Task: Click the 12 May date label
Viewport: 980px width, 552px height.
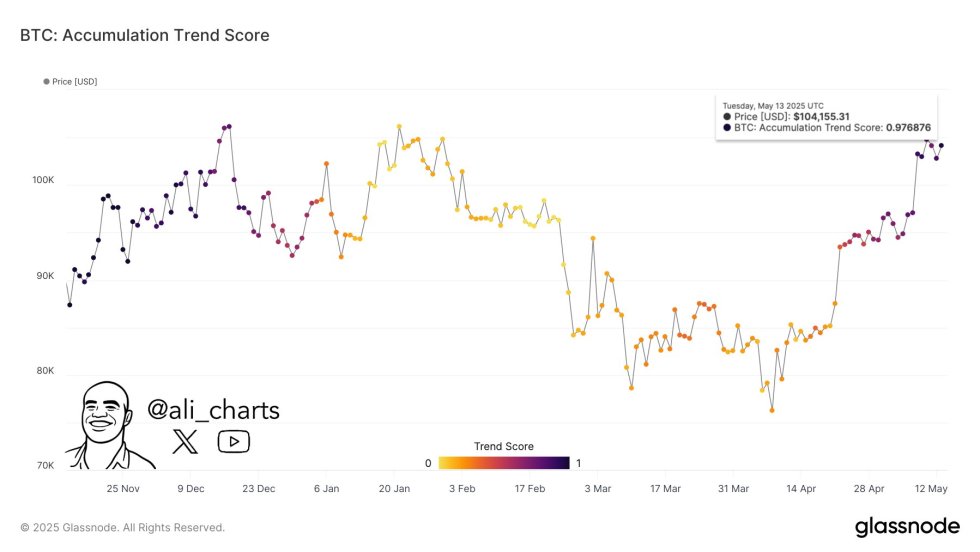Action: pos(933,488)
